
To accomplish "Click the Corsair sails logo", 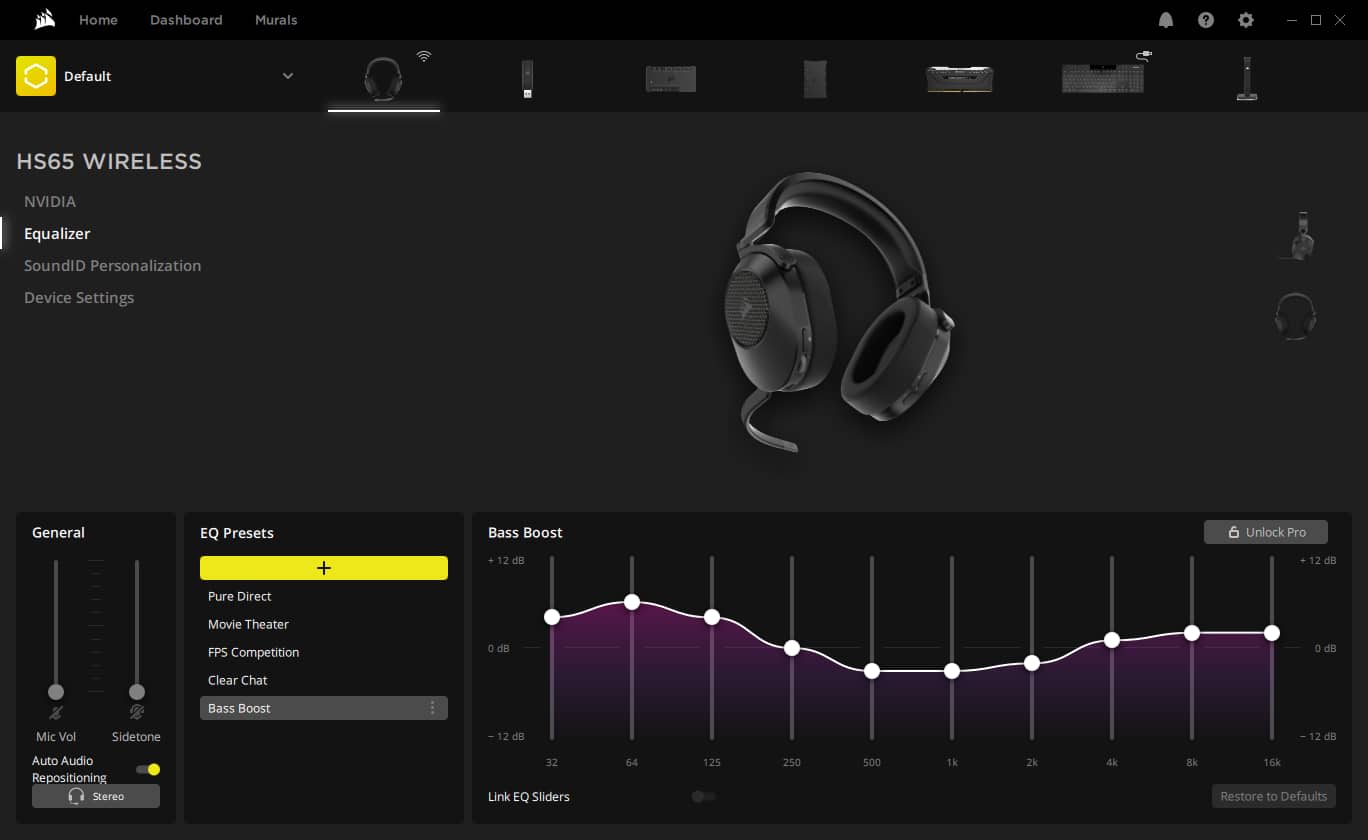I will point(43,20).
